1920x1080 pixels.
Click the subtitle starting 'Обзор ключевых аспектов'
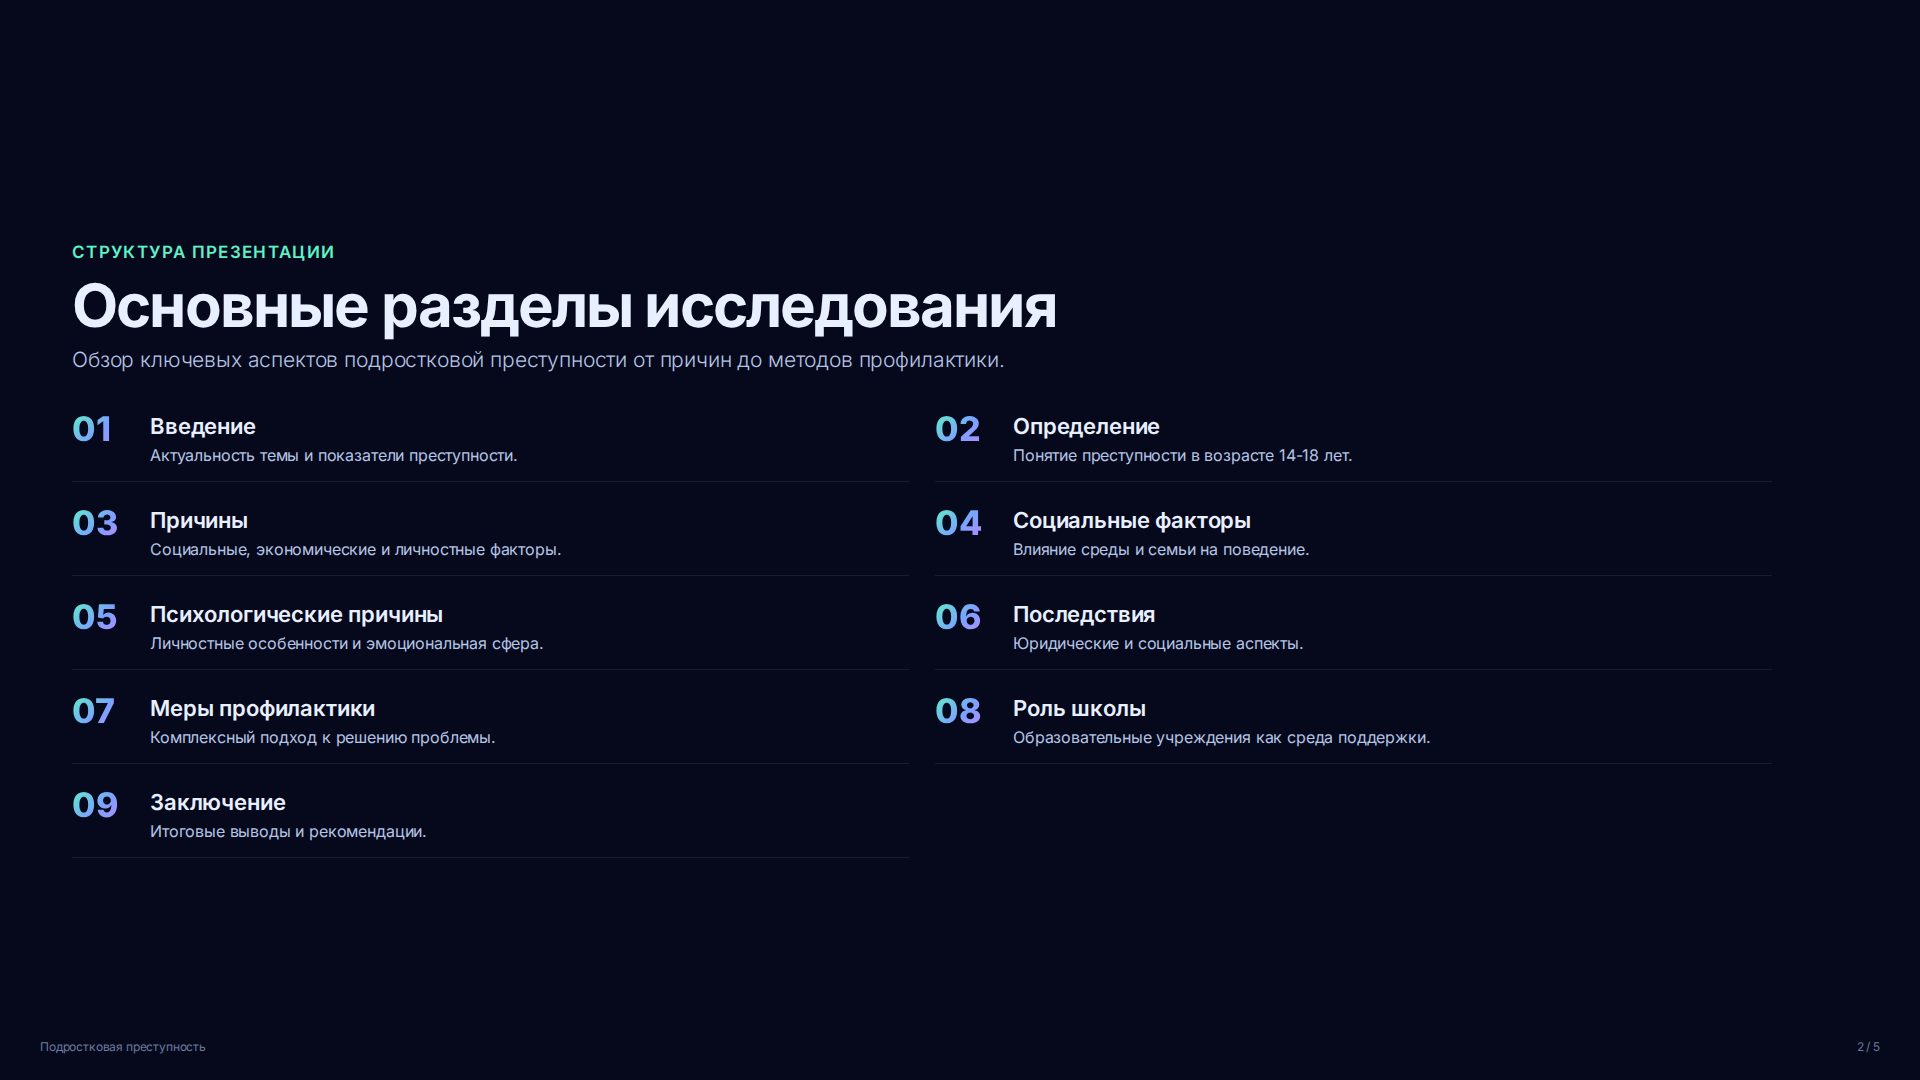coord(538,360)
